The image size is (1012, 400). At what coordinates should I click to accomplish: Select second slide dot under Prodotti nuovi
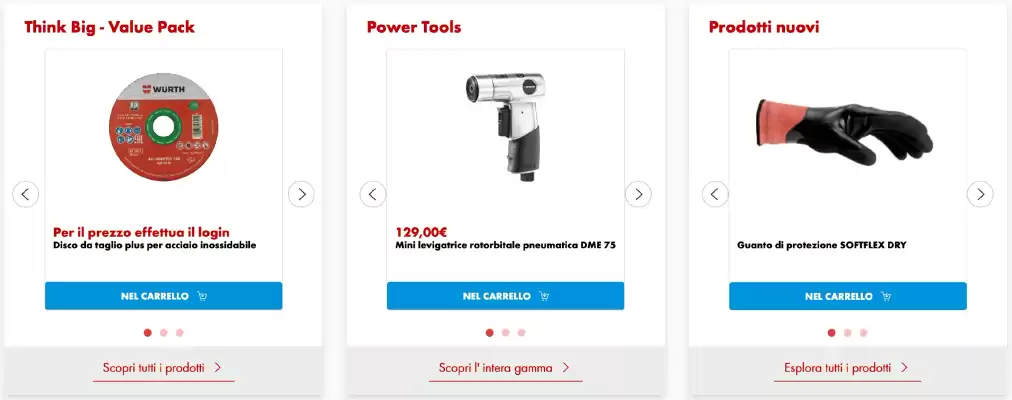tap(847, 333)
